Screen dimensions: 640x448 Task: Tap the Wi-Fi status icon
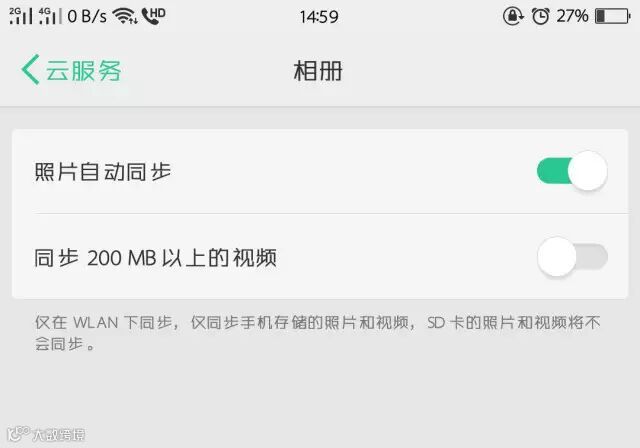(x=124, y=16)
